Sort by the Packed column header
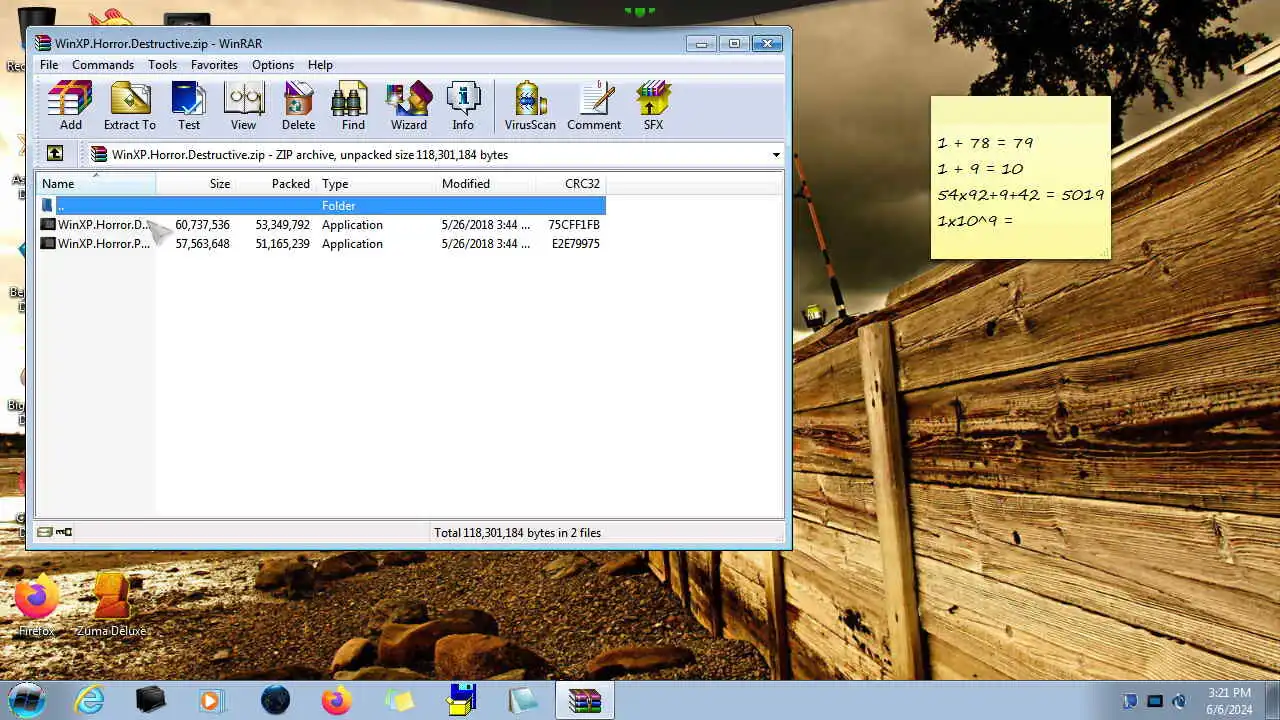Viewport: 1280px width, 720px height. click(x=276, y=184)
